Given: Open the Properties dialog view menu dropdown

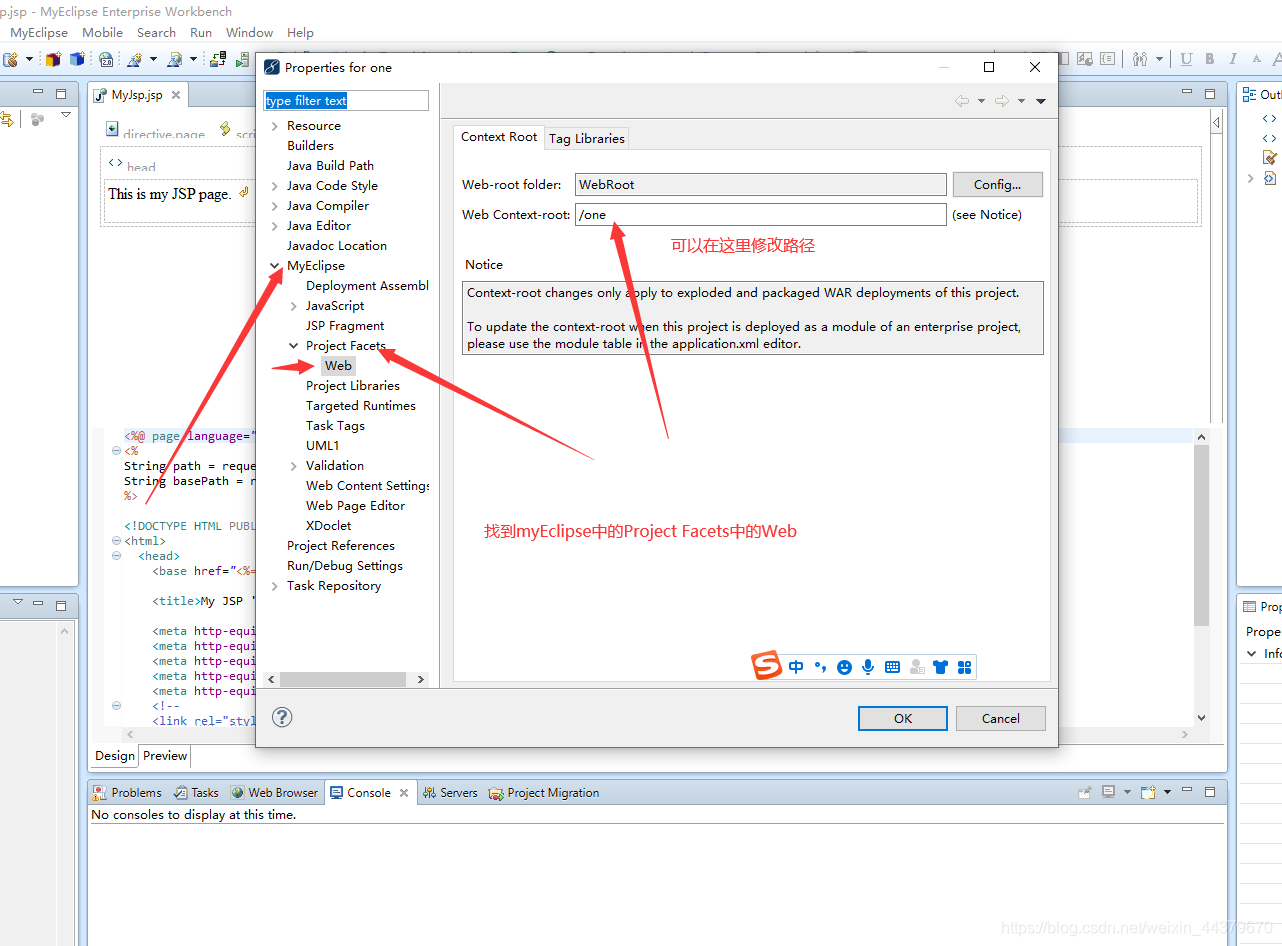Looking at the screenshot, I should coord(1041,101).
